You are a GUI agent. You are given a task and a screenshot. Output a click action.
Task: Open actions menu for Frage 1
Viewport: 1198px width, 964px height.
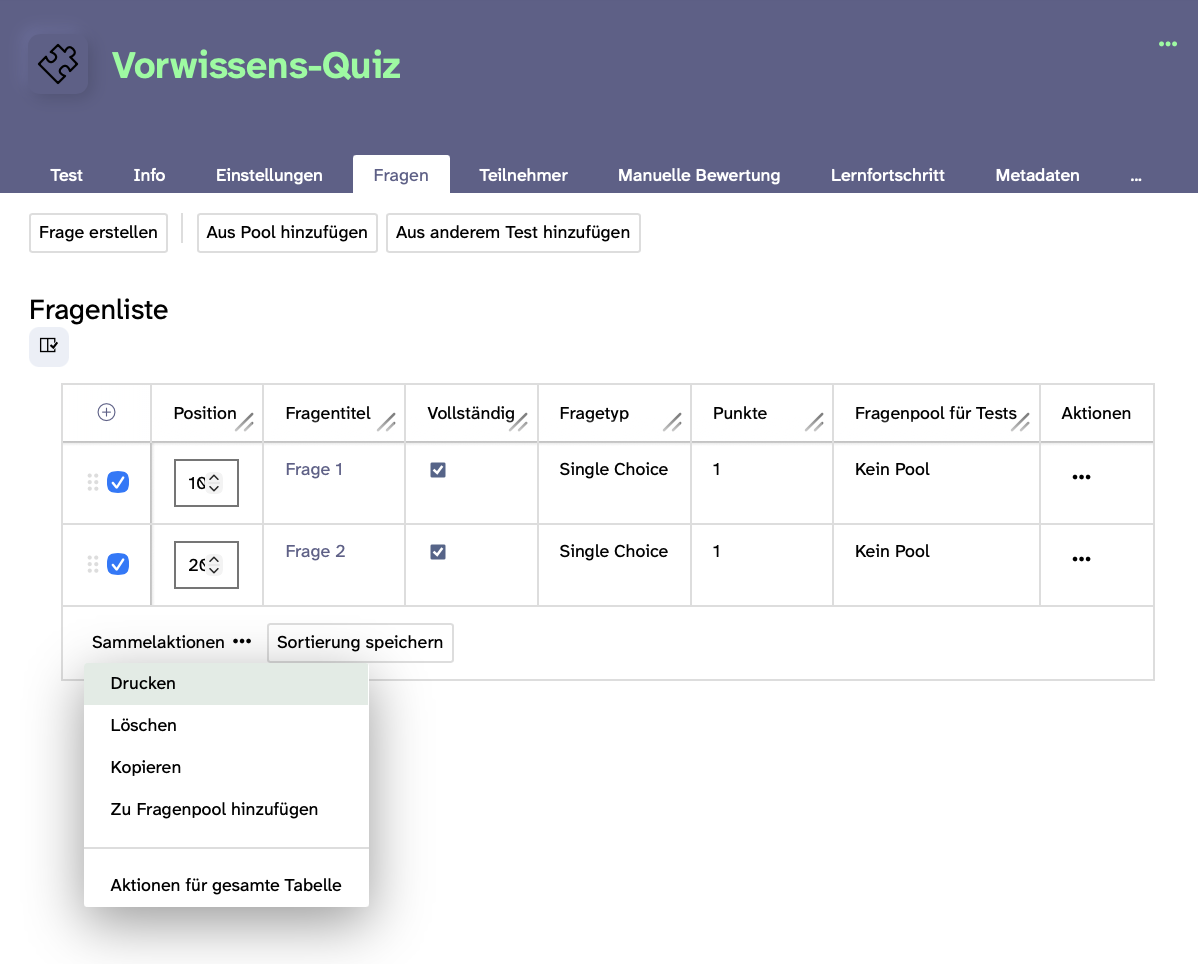pos(1081,477)
